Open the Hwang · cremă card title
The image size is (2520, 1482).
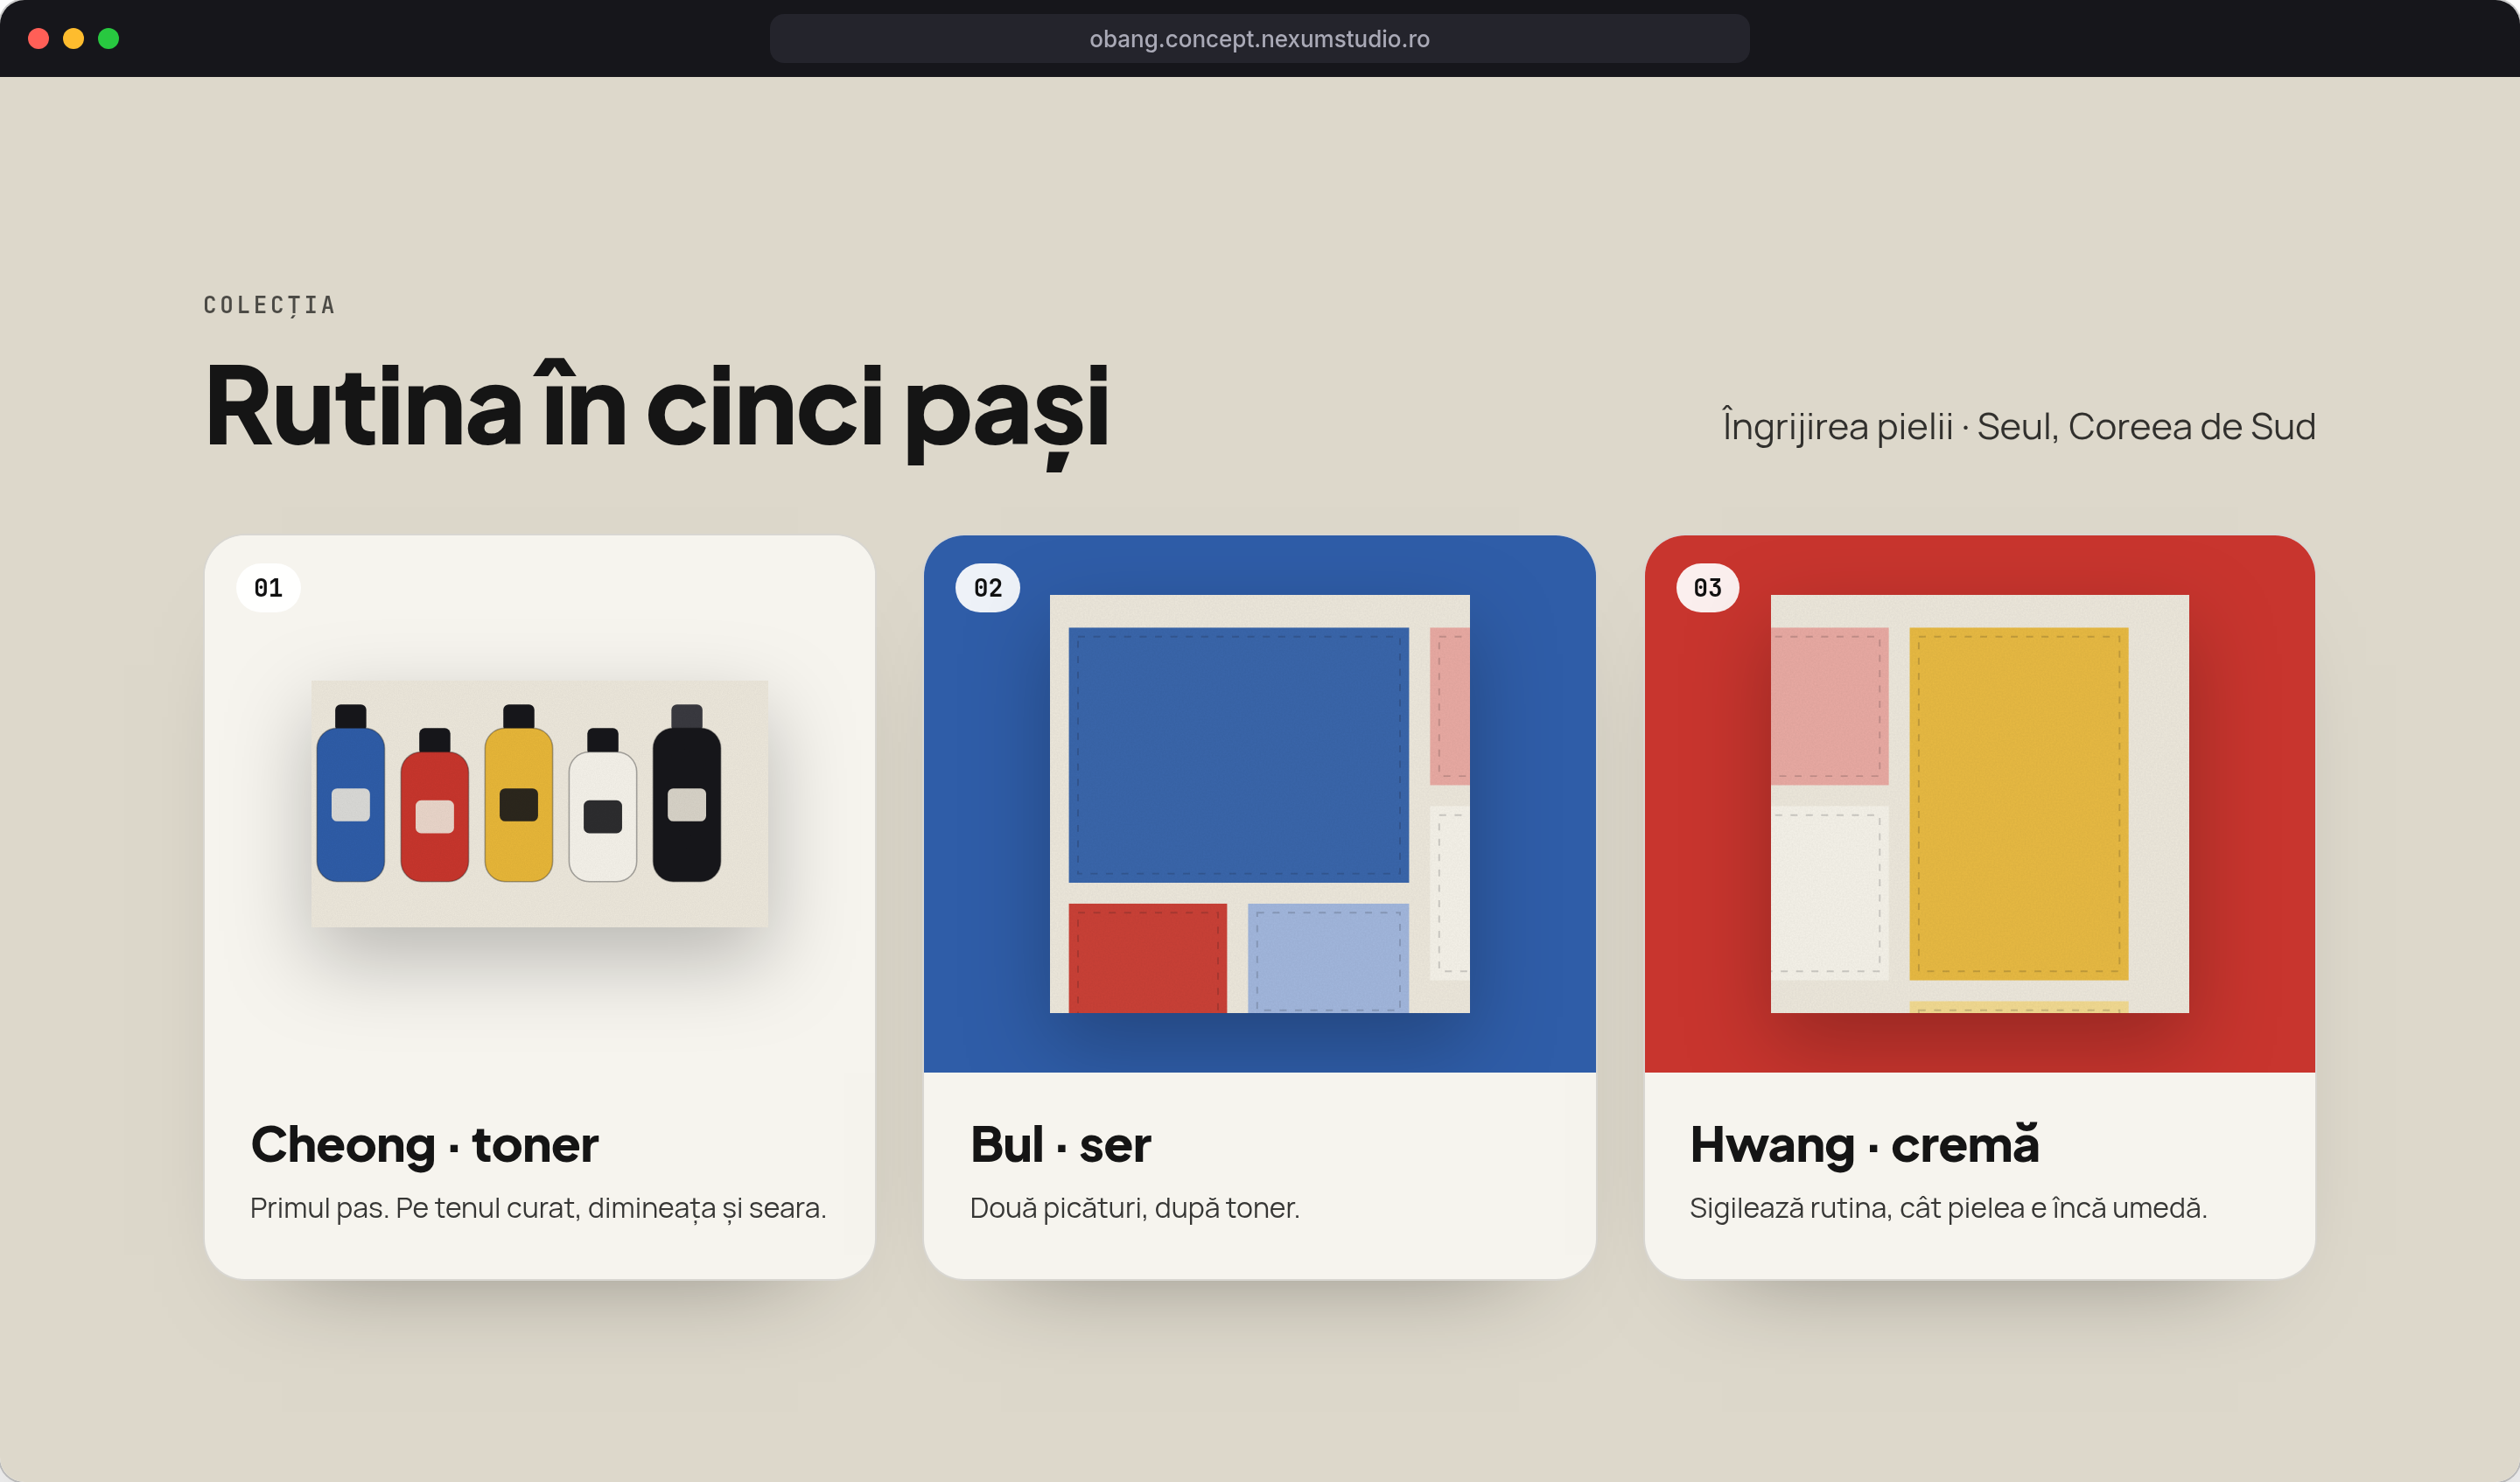coord(1864,1144)
